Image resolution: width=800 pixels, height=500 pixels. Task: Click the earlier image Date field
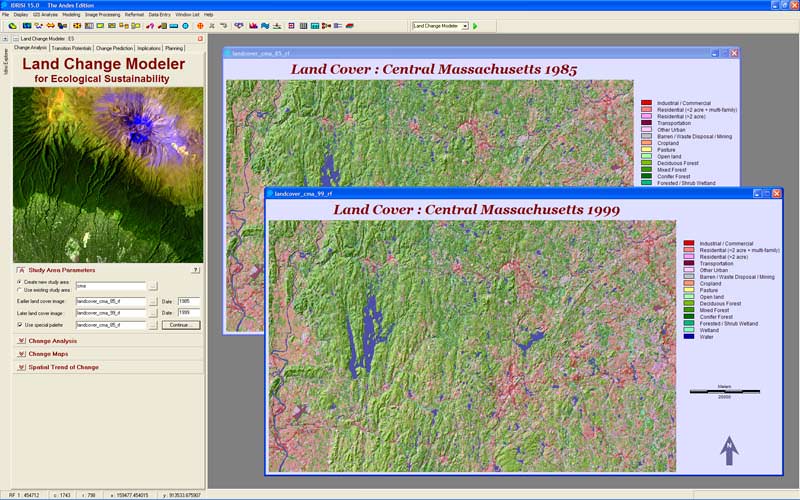(x=189, y=302)
